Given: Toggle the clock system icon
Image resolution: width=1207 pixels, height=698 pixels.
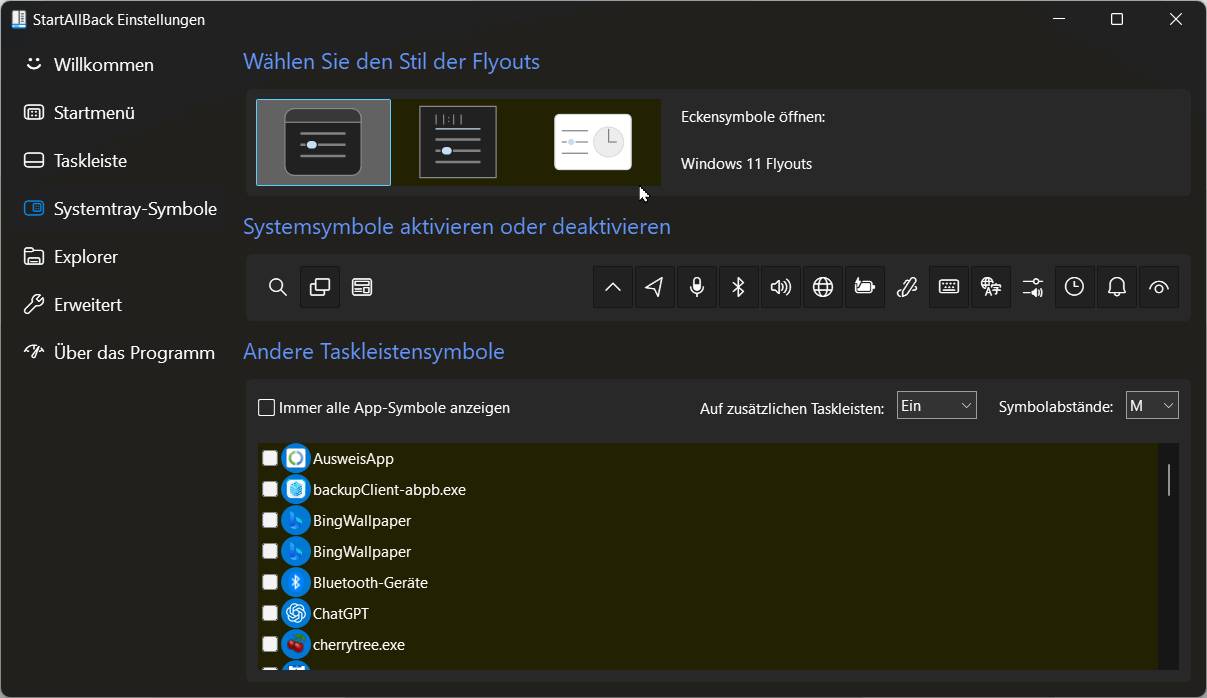Looking at the screenshot, I should (1074, 287).
